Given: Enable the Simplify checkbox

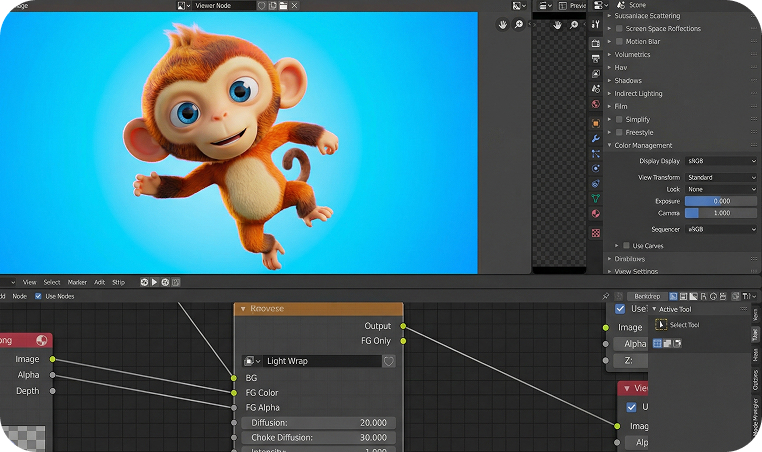Looking at the screenshot, I should [x=619, y=119].
